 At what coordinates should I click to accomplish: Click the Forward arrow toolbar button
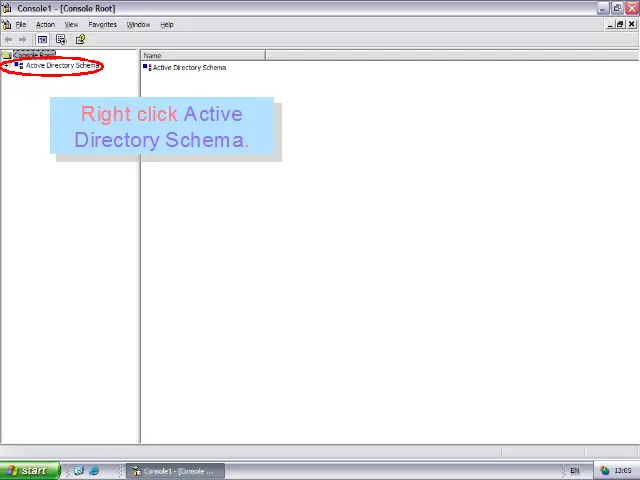coord(23,39)
